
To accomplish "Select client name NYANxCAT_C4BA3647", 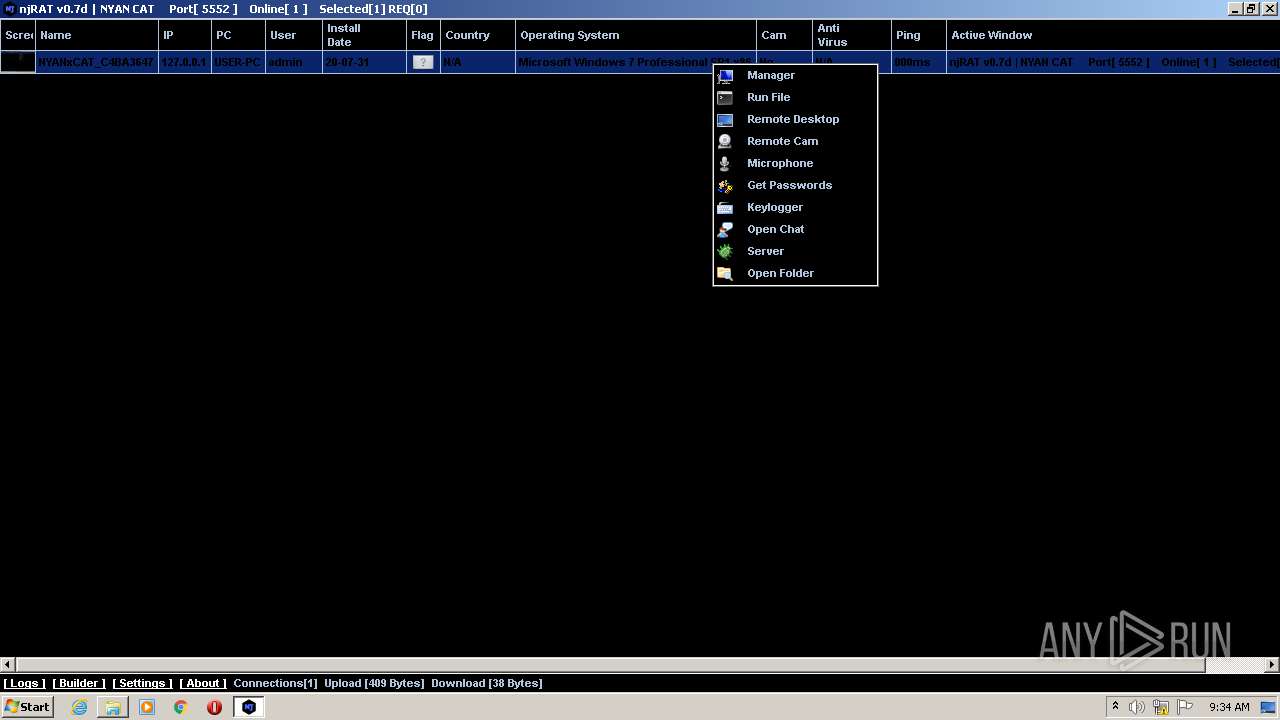I will point(96,62).
